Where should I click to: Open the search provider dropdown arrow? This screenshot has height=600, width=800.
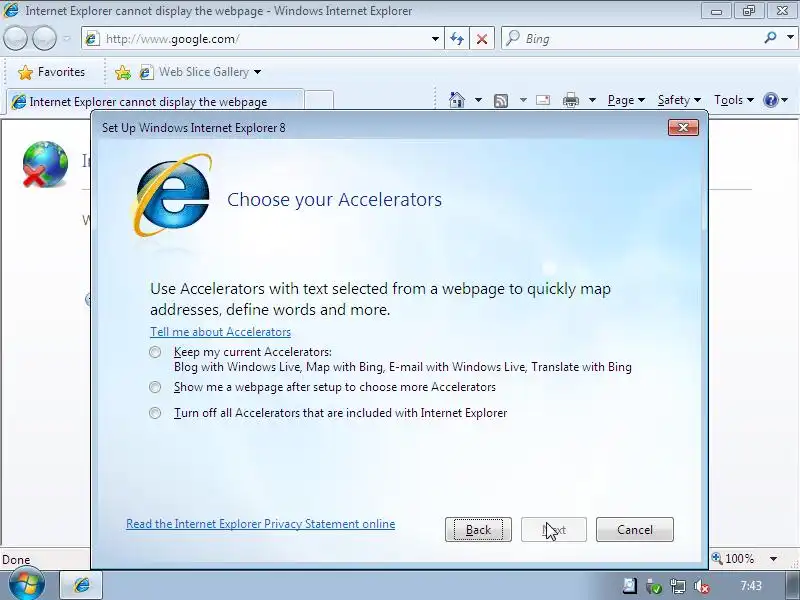pos(790,37)
